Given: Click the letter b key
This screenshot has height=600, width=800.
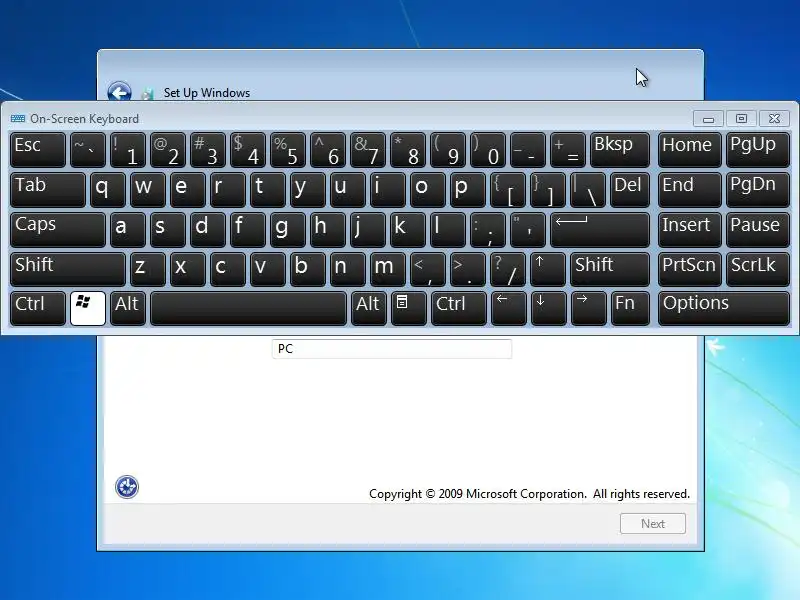Looking at the screenshot, I should [x=308, y=269].
